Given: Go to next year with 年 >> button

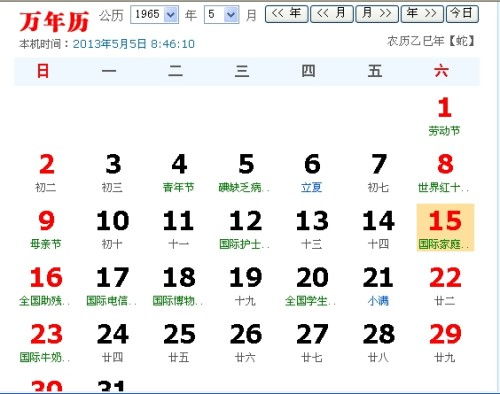Looking at the screenshot, I should coord(422,14).
